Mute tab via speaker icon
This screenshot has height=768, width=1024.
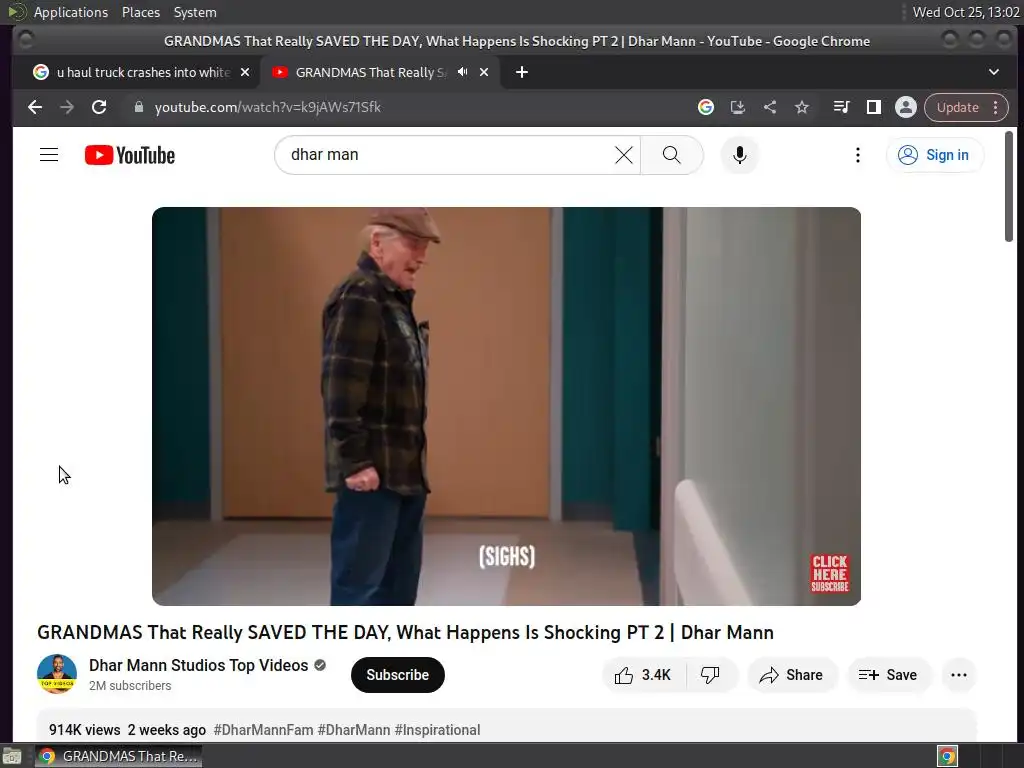[462, 72]
